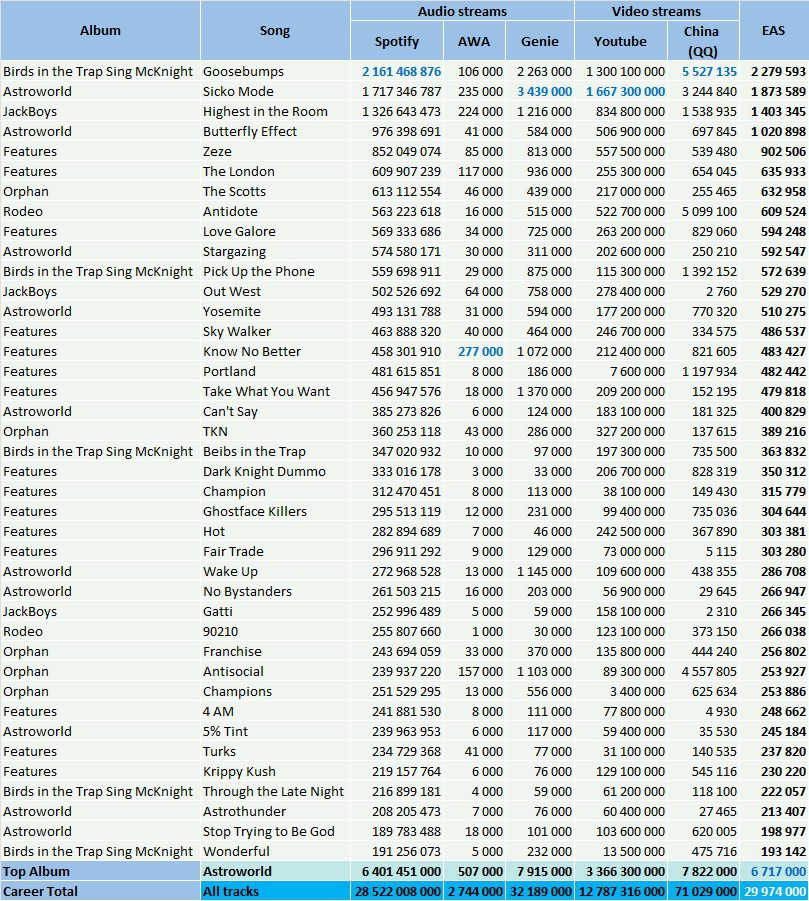Click the Youtube column header

[621, 41]
